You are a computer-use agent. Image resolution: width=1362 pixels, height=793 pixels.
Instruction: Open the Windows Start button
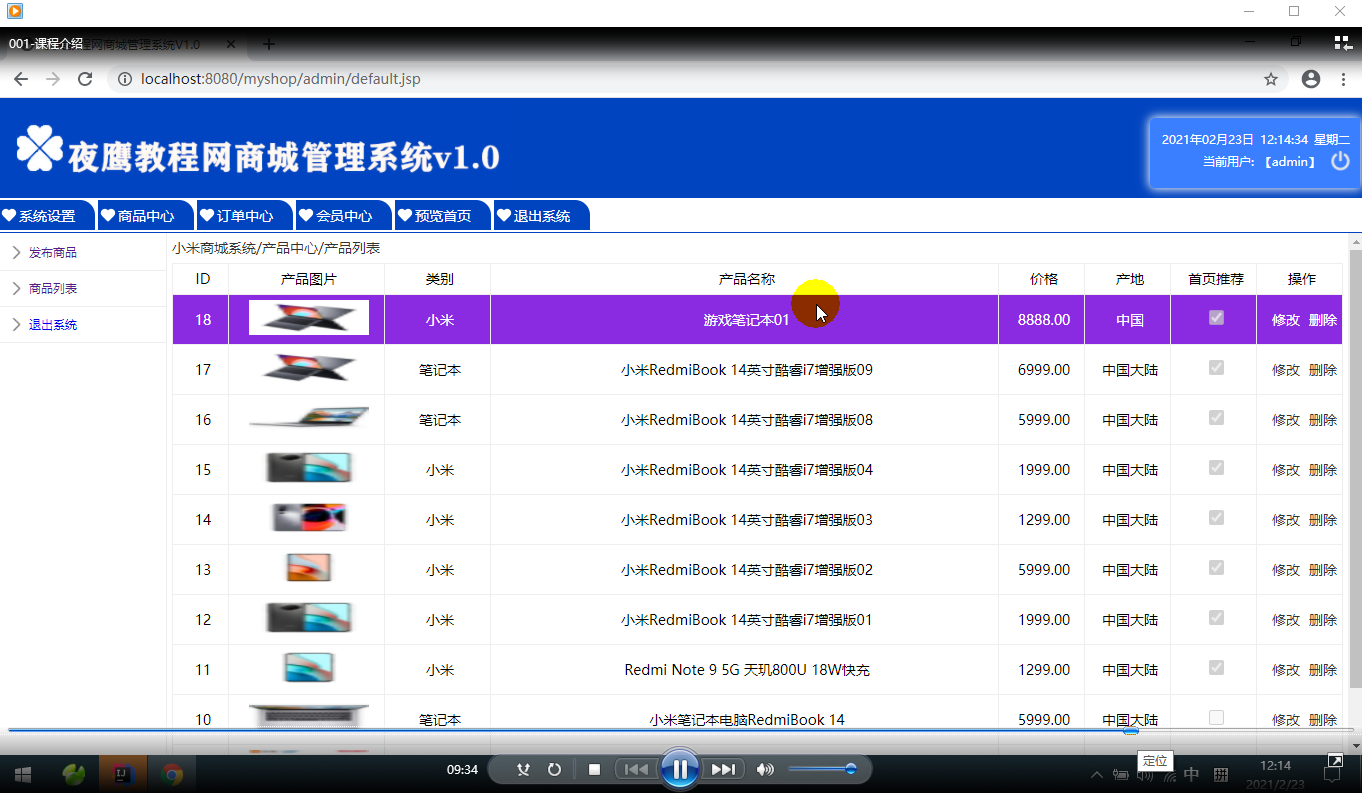(x=22, y=773)
